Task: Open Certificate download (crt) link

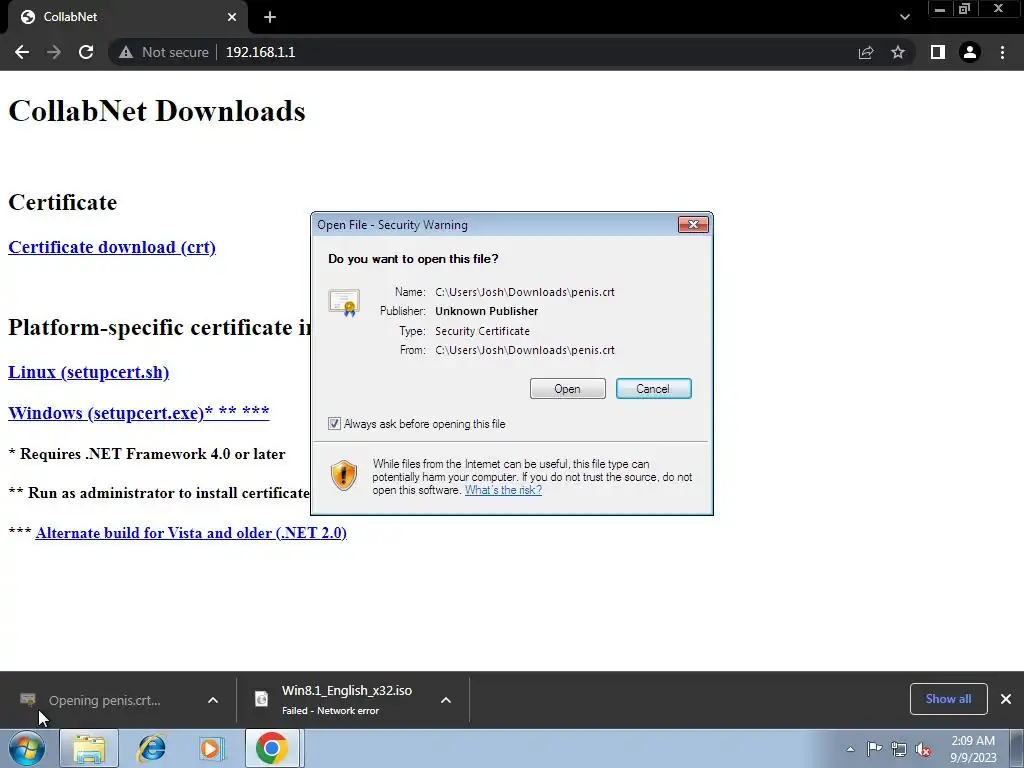Action: click(112, 248)
